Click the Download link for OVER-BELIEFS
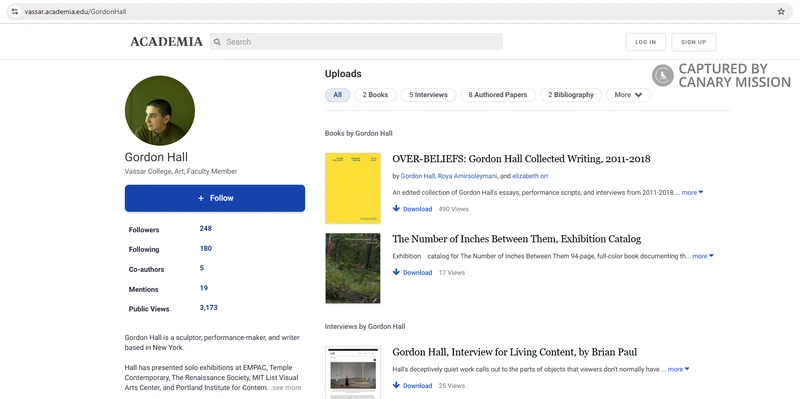This screenshot has width=800, height=399. coord(417,209)
